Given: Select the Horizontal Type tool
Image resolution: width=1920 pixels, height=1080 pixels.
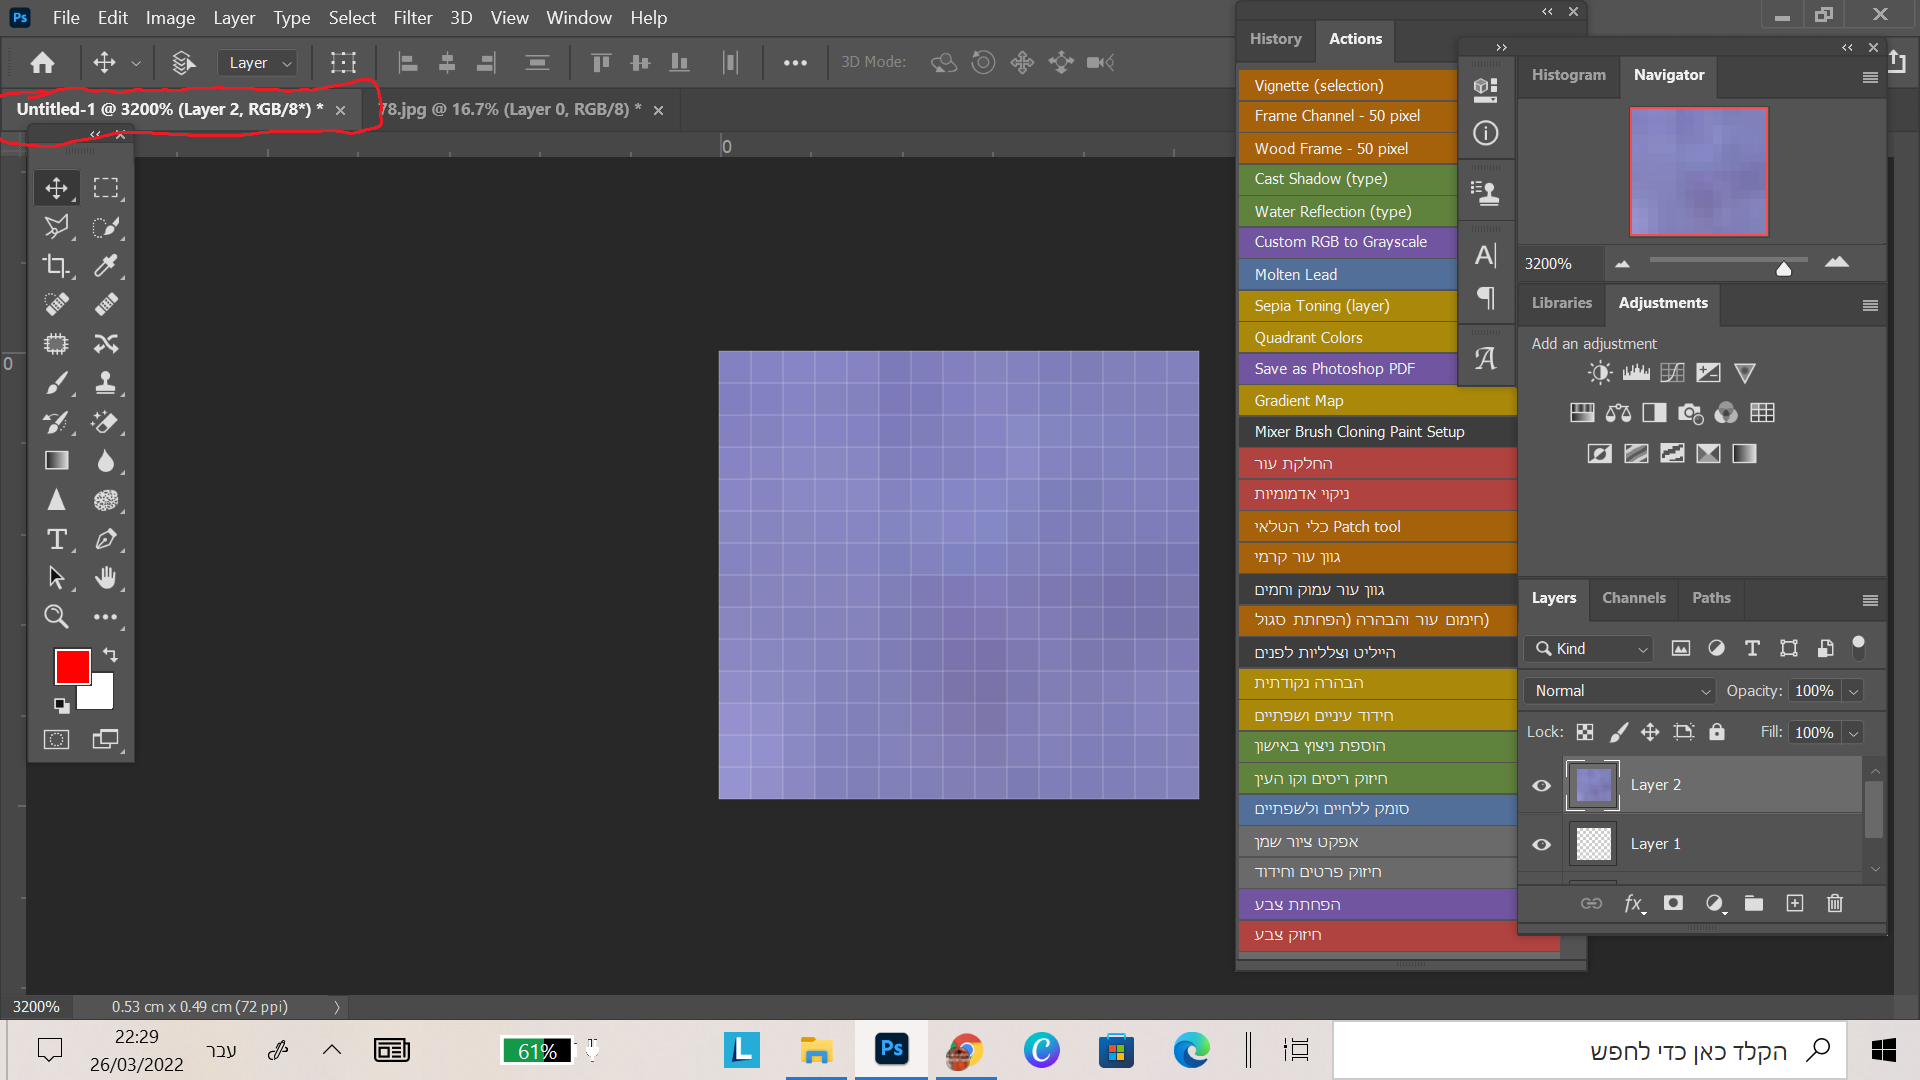Looking at the screenshot, I should point(56,540).
